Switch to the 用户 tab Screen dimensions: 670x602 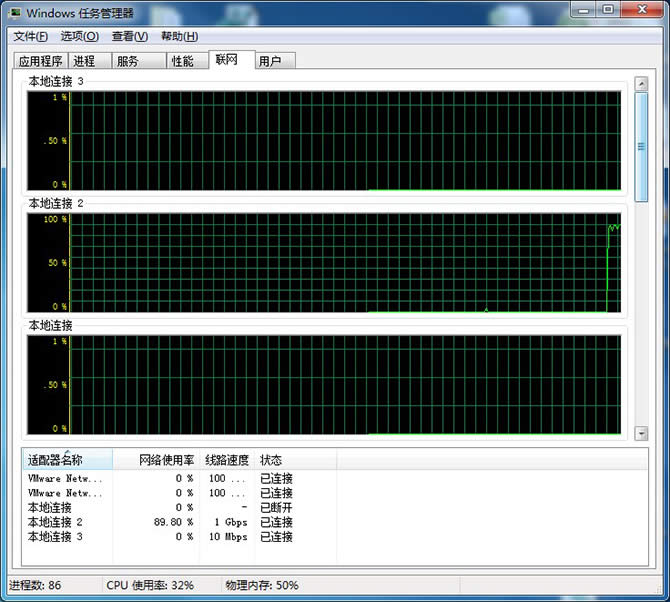pos(270,61)
